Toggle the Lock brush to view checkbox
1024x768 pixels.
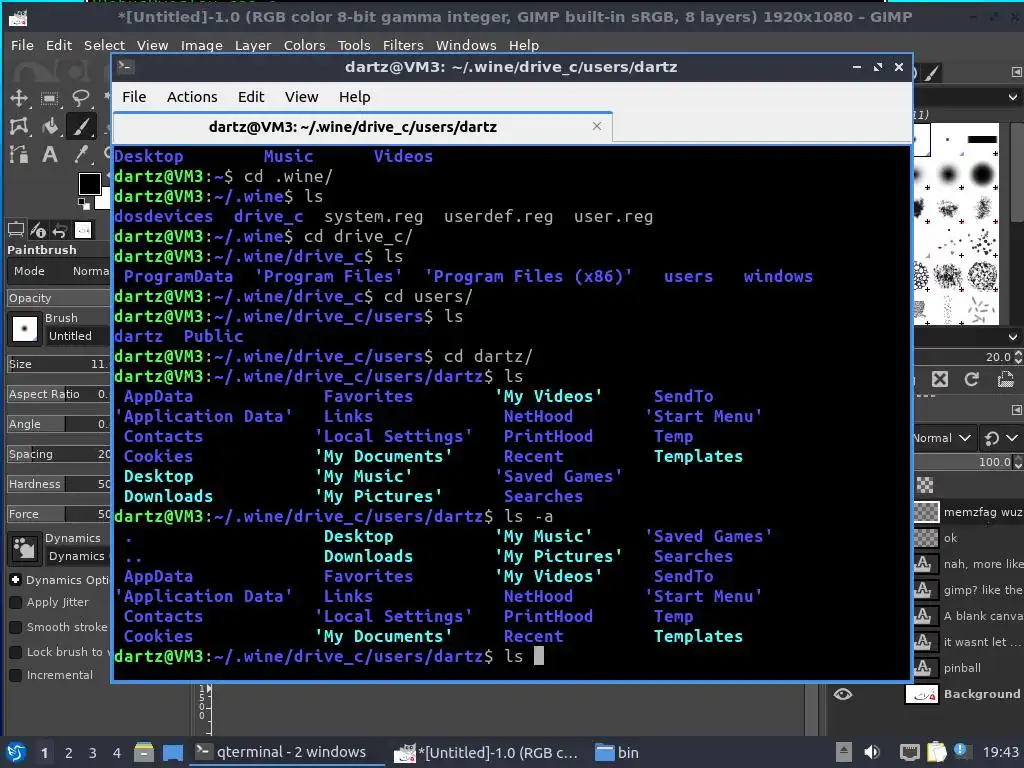click(x=16, y=652)
